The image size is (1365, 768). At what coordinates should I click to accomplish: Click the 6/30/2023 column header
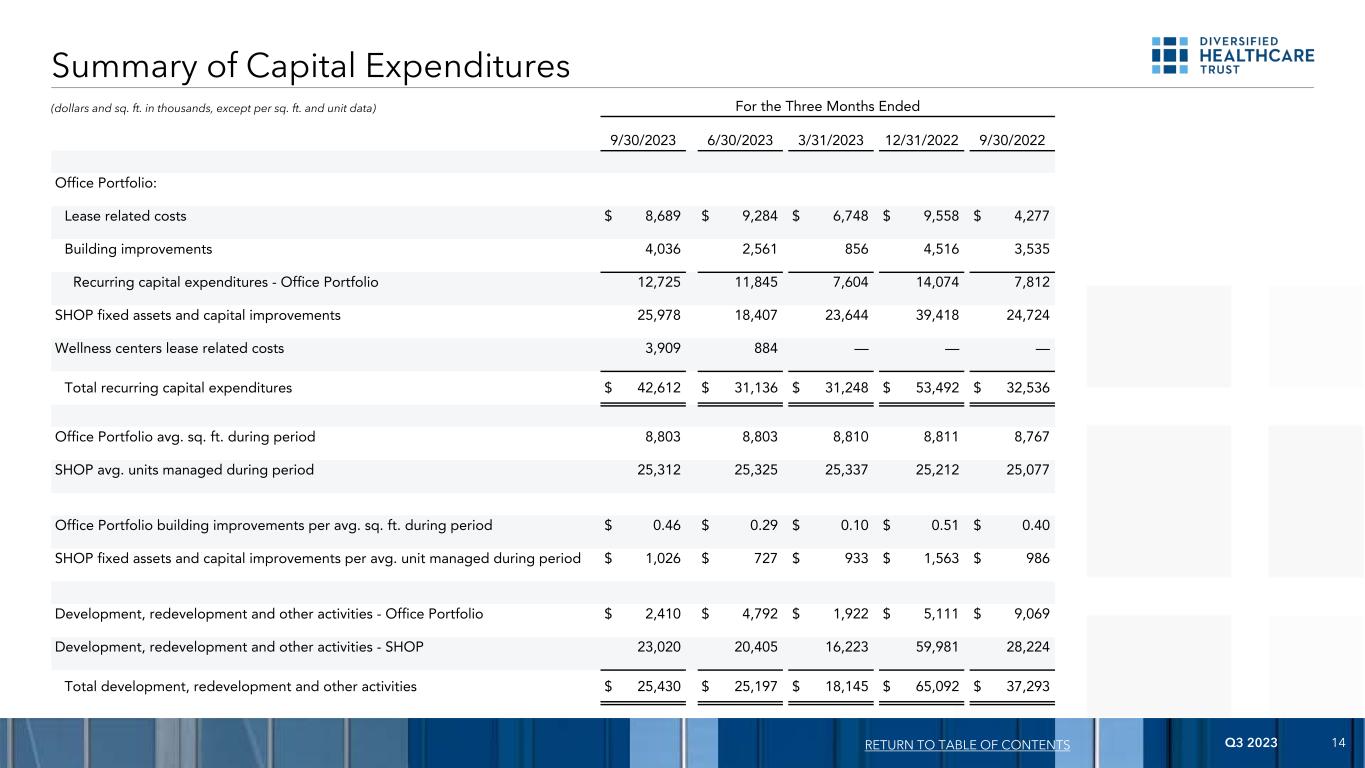pos(740,139)
